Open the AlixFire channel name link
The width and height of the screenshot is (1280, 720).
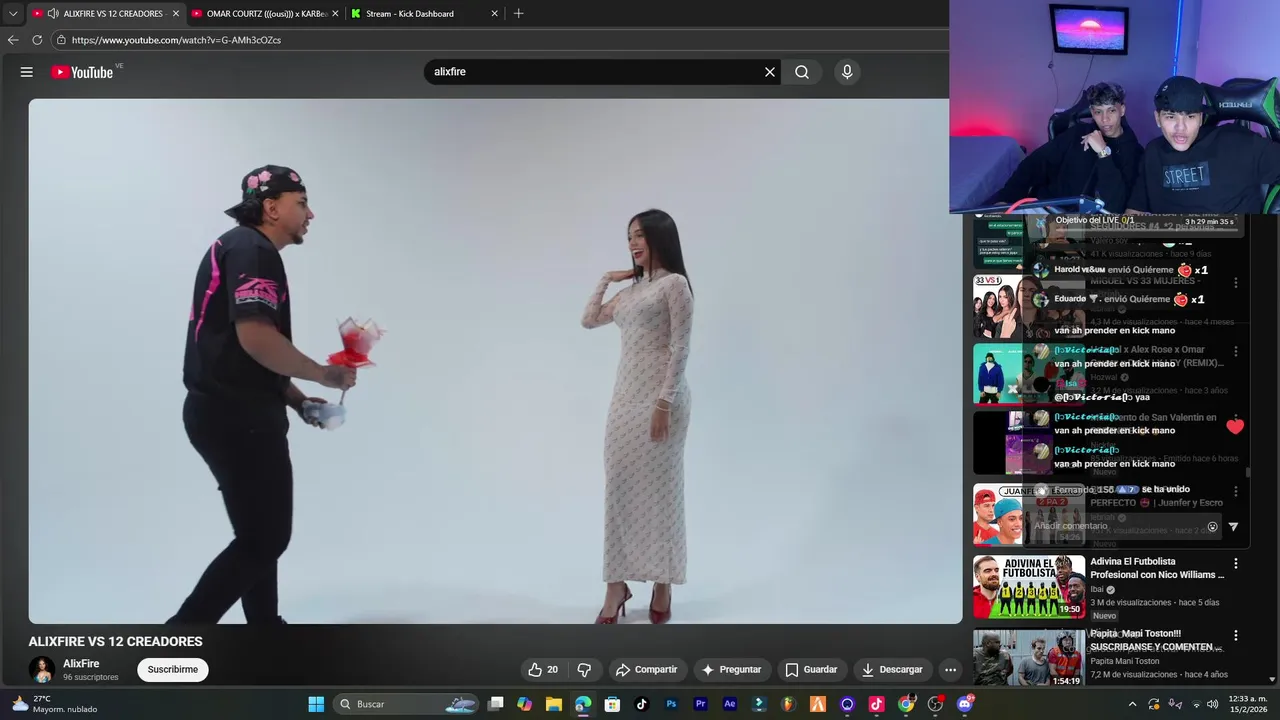(x=81, y=664)
